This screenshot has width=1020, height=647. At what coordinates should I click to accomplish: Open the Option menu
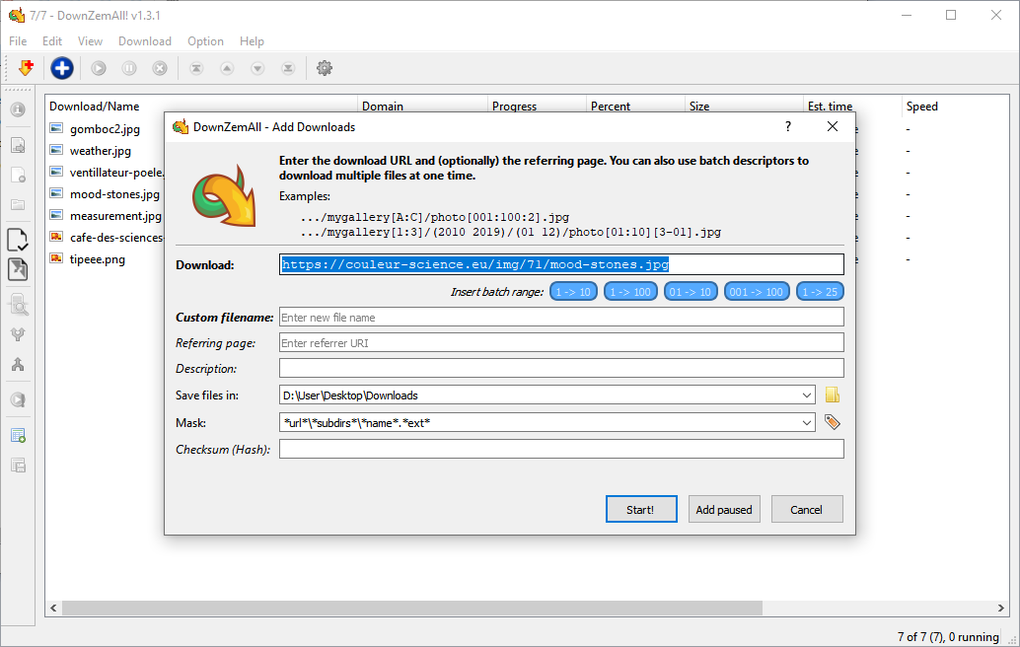206,41
